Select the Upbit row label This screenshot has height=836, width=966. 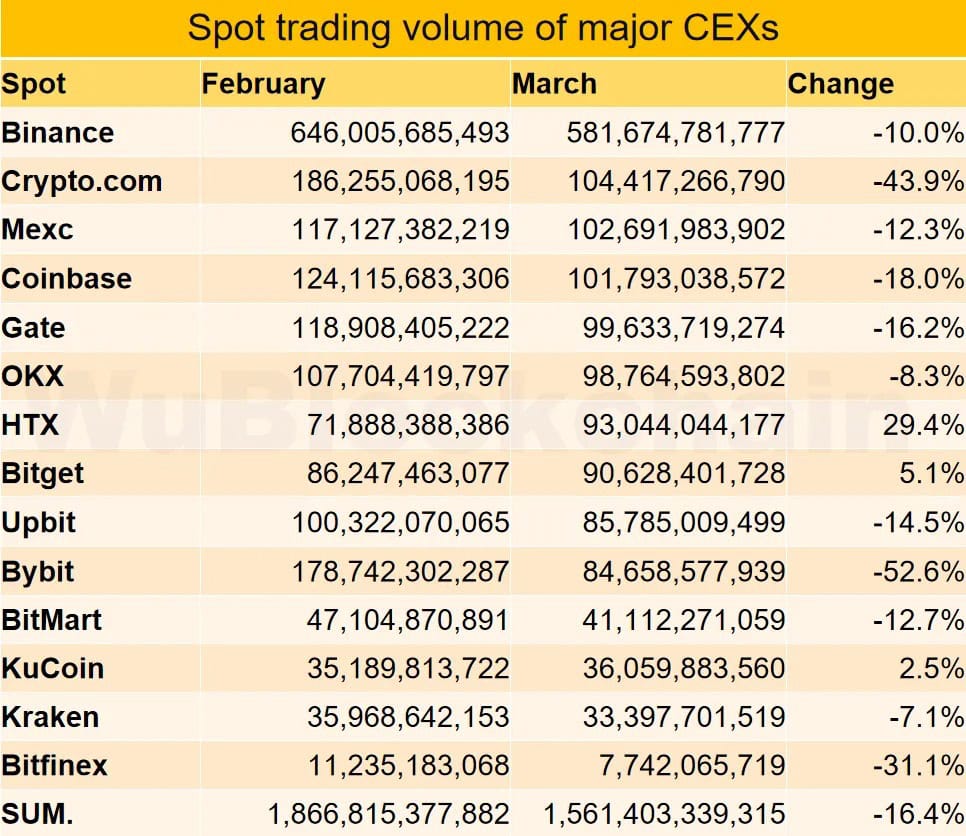click(x=39, y=522)
